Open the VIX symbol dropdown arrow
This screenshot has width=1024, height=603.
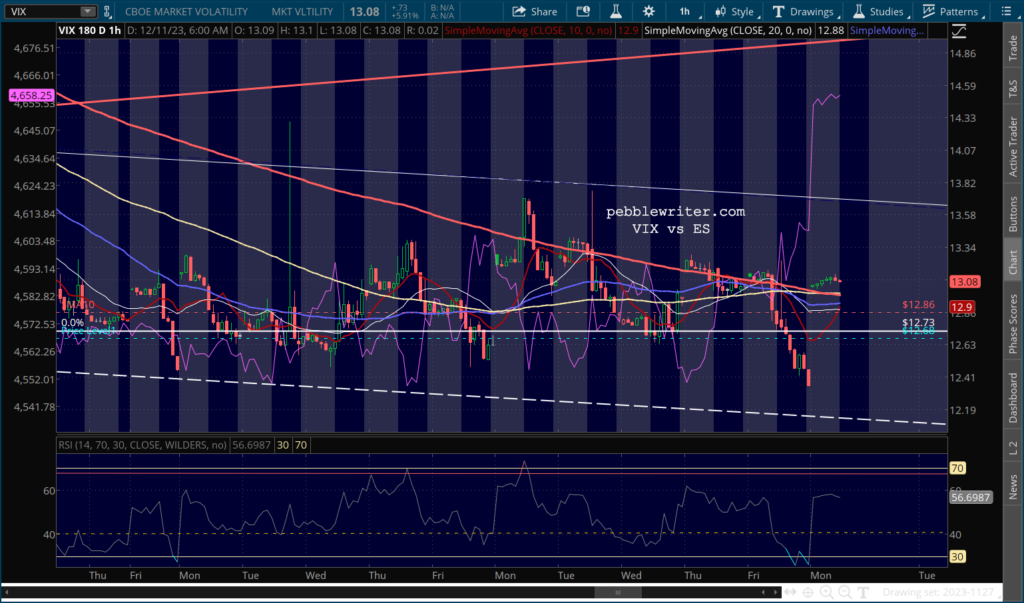click(x=87, y=12)
